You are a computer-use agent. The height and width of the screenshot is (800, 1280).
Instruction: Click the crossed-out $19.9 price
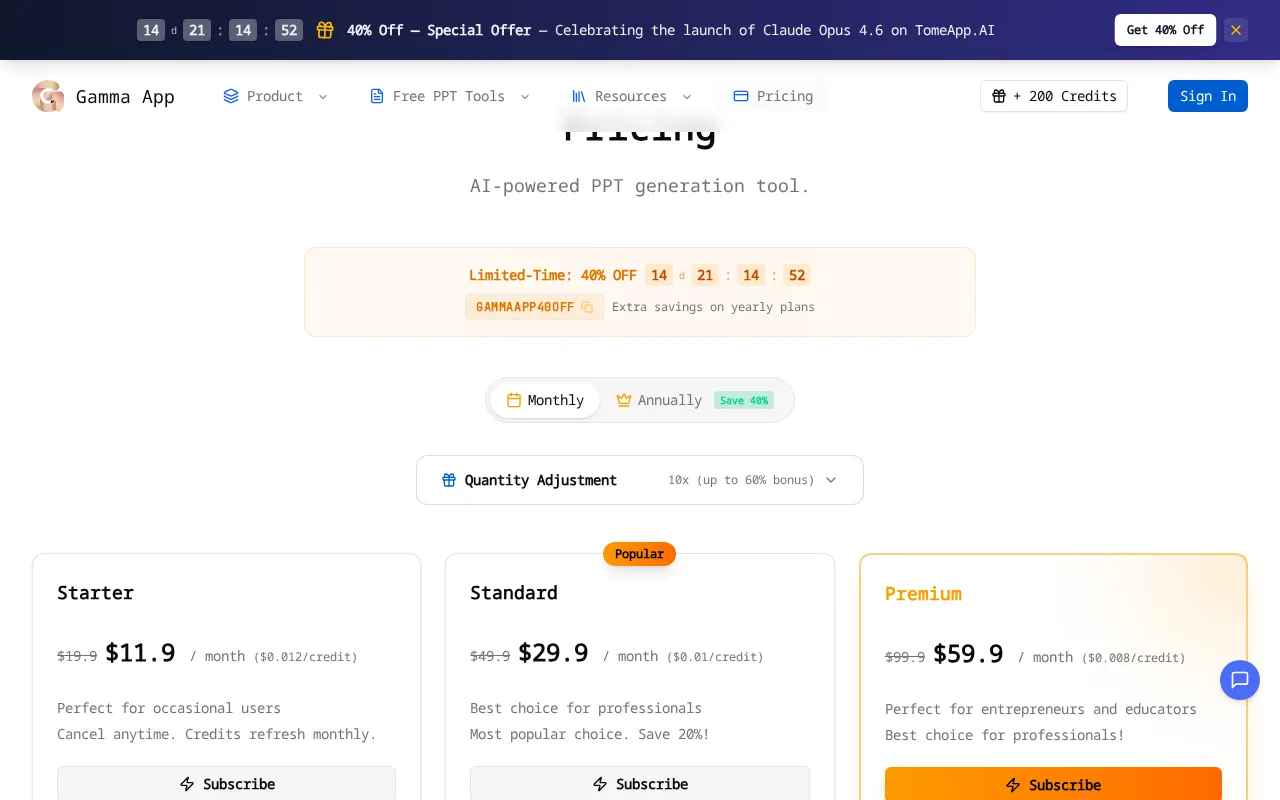77,656
